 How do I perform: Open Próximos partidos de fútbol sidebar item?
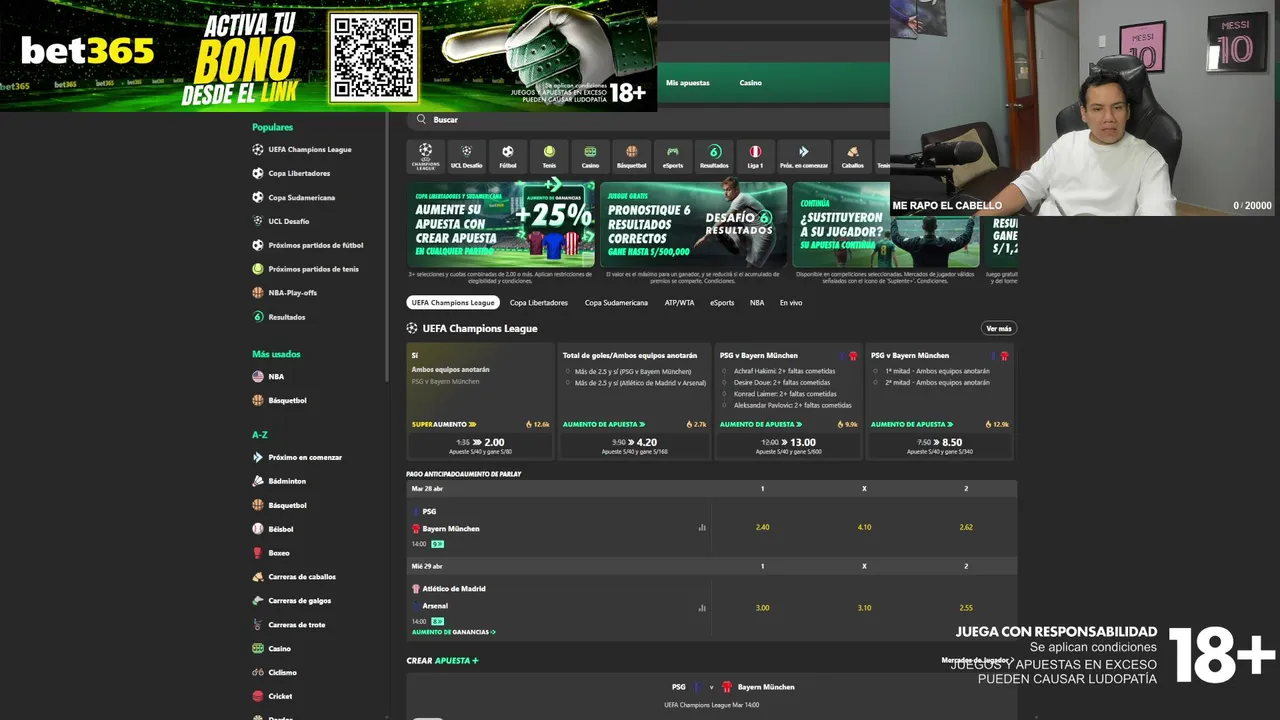pos(315,245)
